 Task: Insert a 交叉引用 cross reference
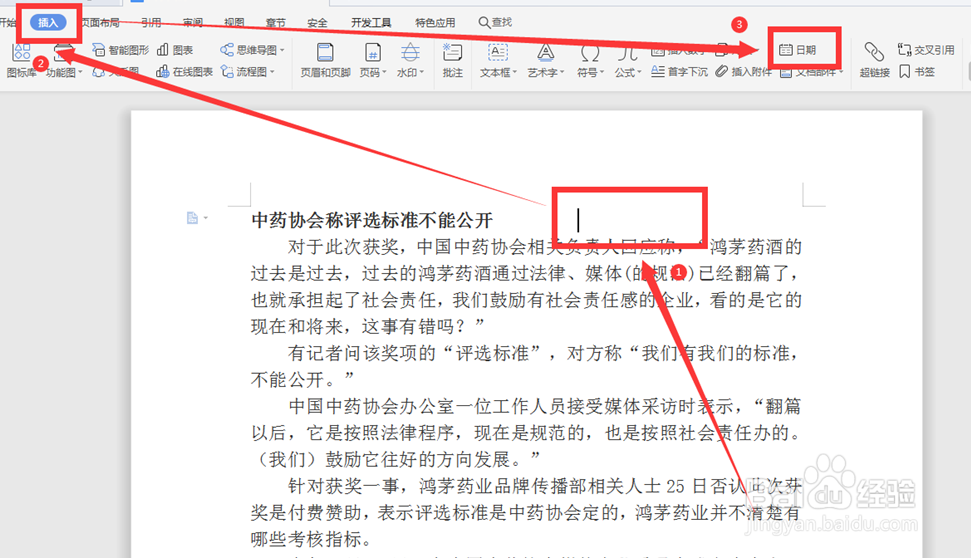[926, 50]
